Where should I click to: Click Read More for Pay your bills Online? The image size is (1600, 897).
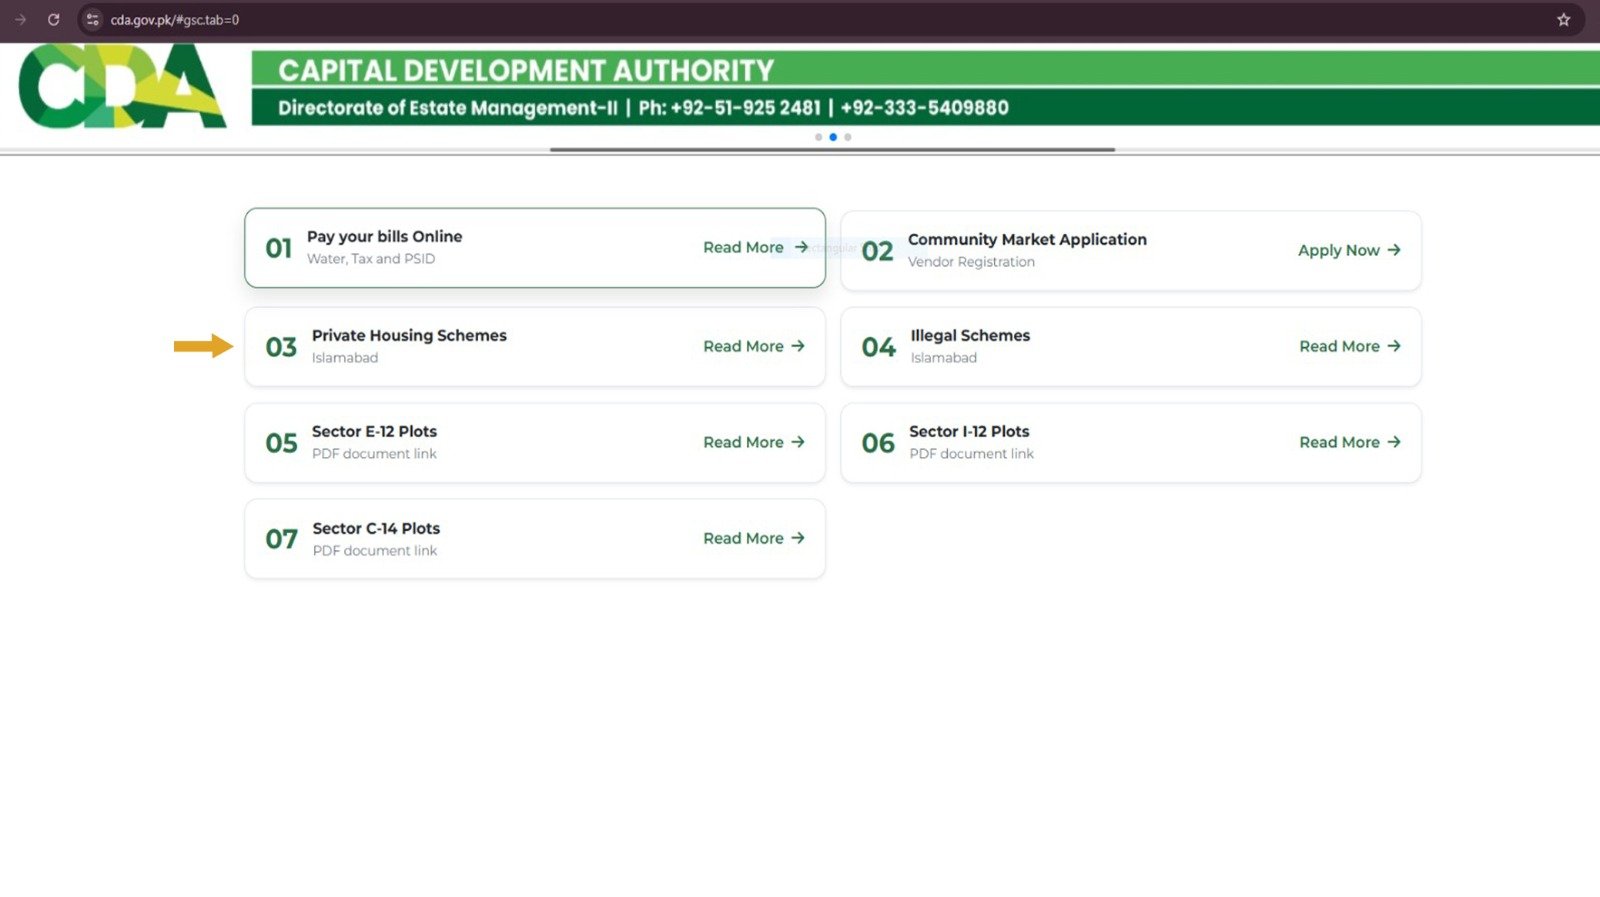743,247
